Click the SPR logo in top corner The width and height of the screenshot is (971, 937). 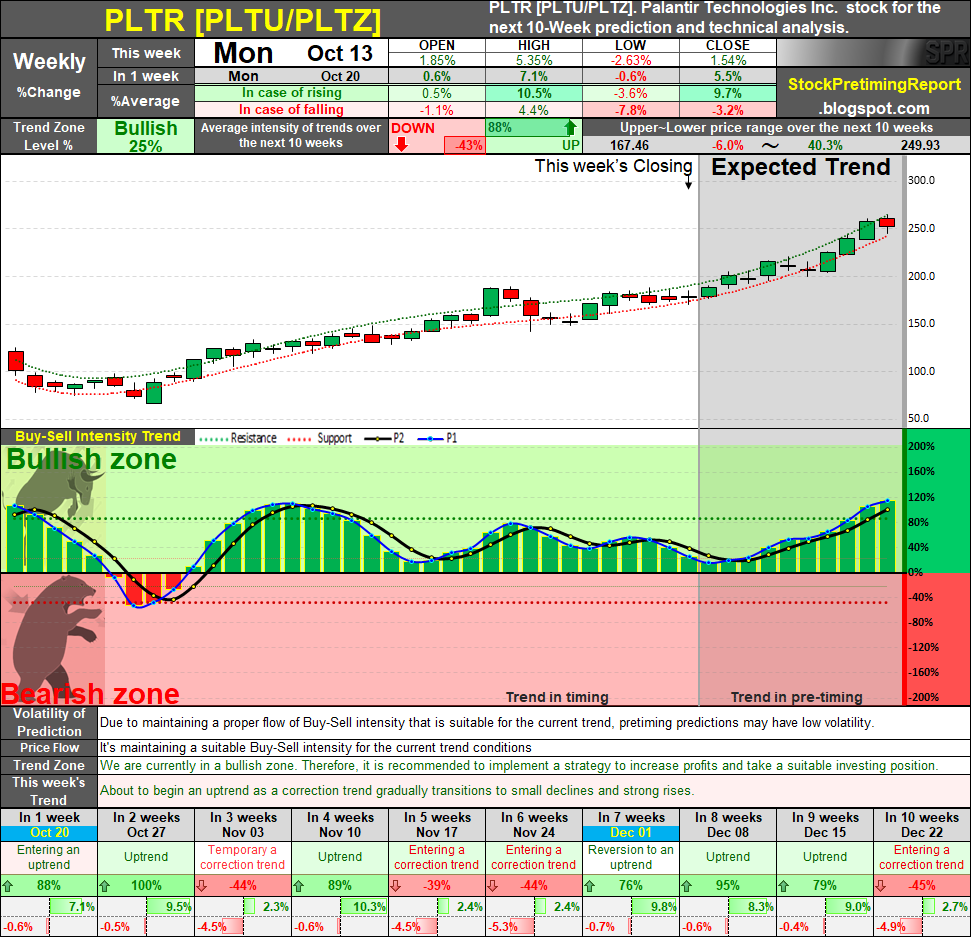pos(947,53)
